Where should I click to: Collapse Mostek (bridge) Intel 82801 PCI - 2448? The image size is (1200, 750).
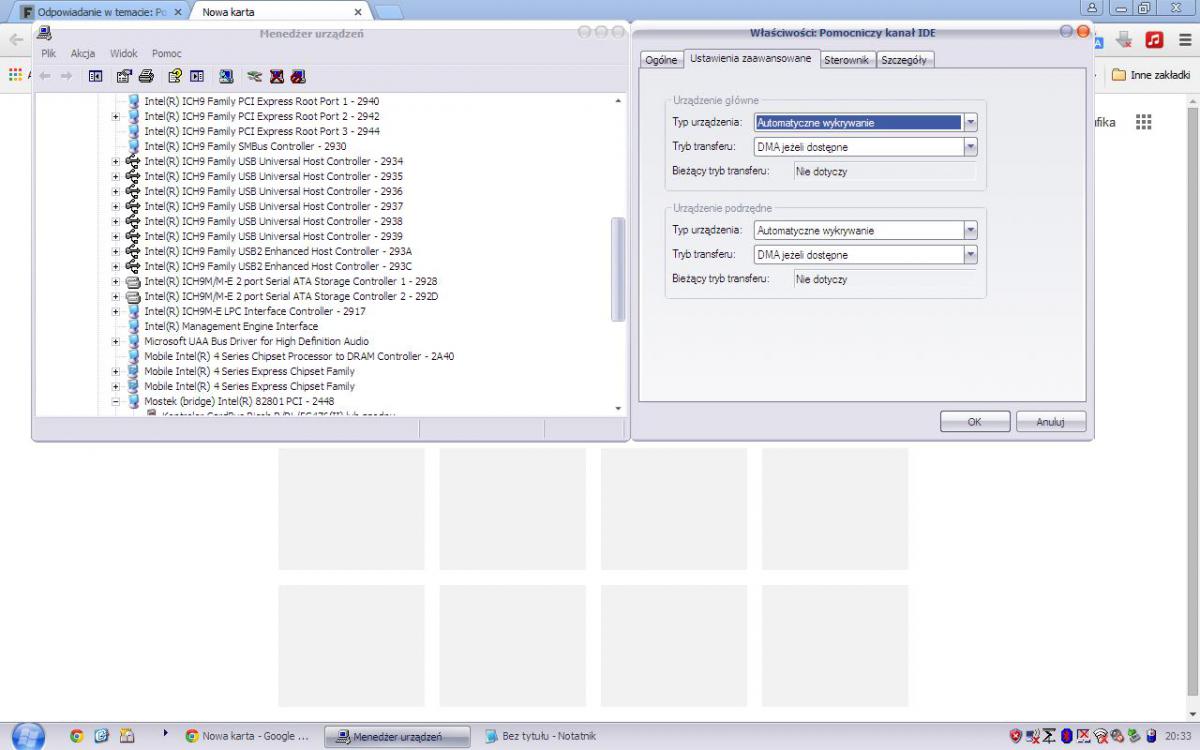(x=116, y=401)
